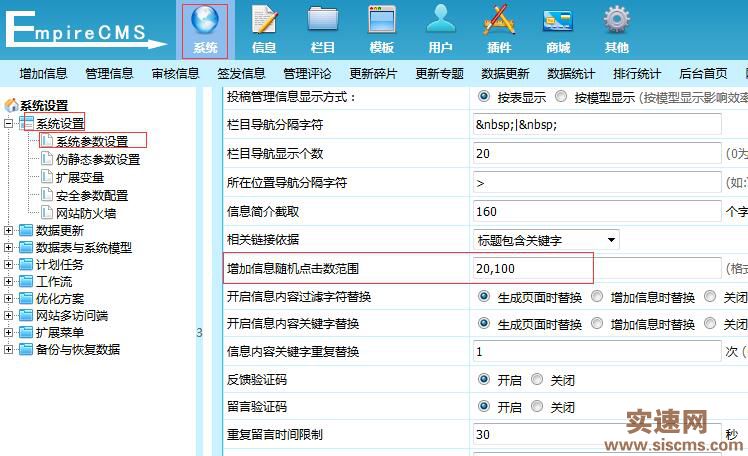Turn off 留言验证码 with 关闭

(537, 406)
